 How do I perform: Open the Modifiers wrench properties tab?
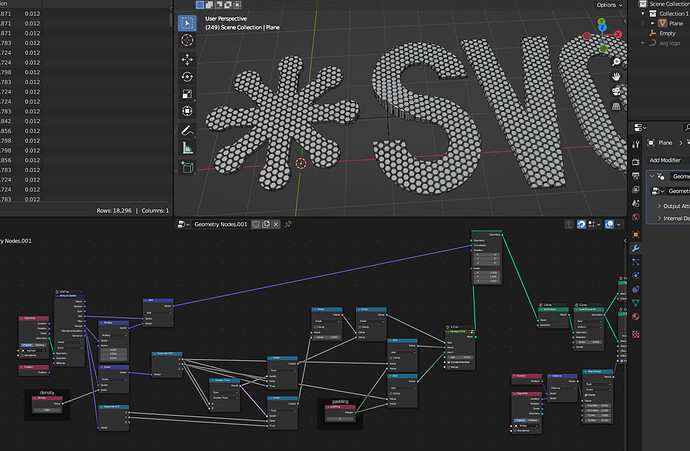[x=635, y=249]
